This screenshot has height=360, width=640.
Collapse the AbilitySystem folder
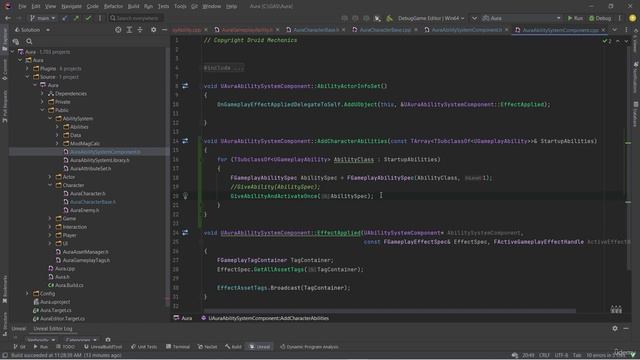click(50, 118)
